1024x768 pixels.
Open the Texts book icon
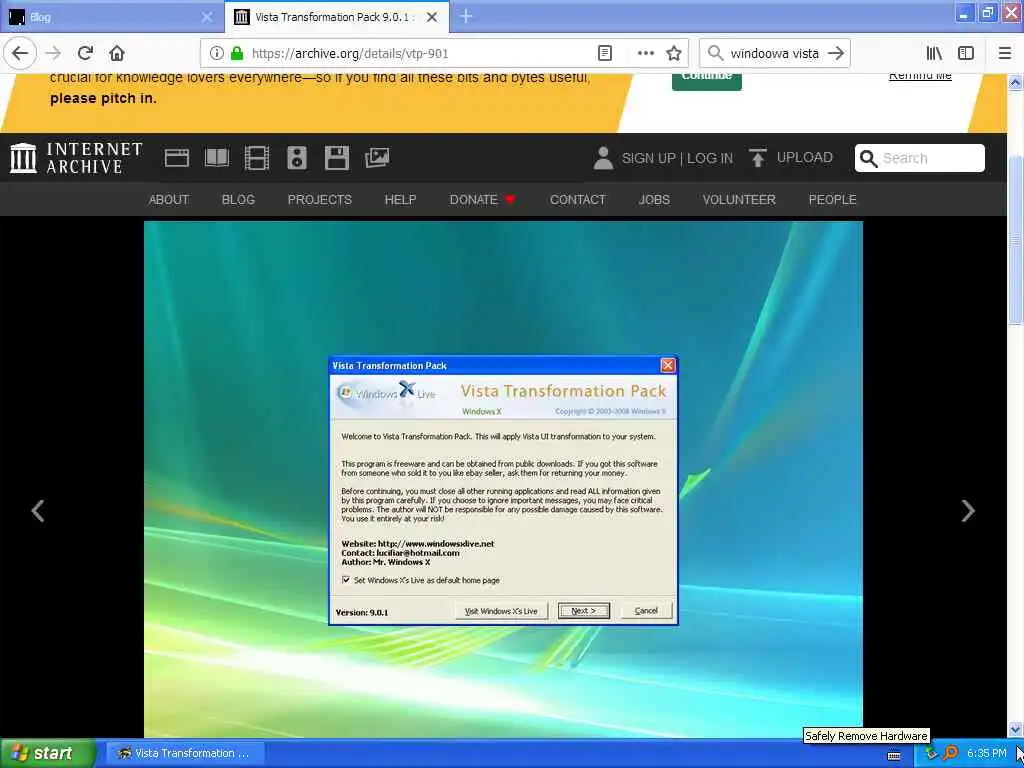(217, 158)
